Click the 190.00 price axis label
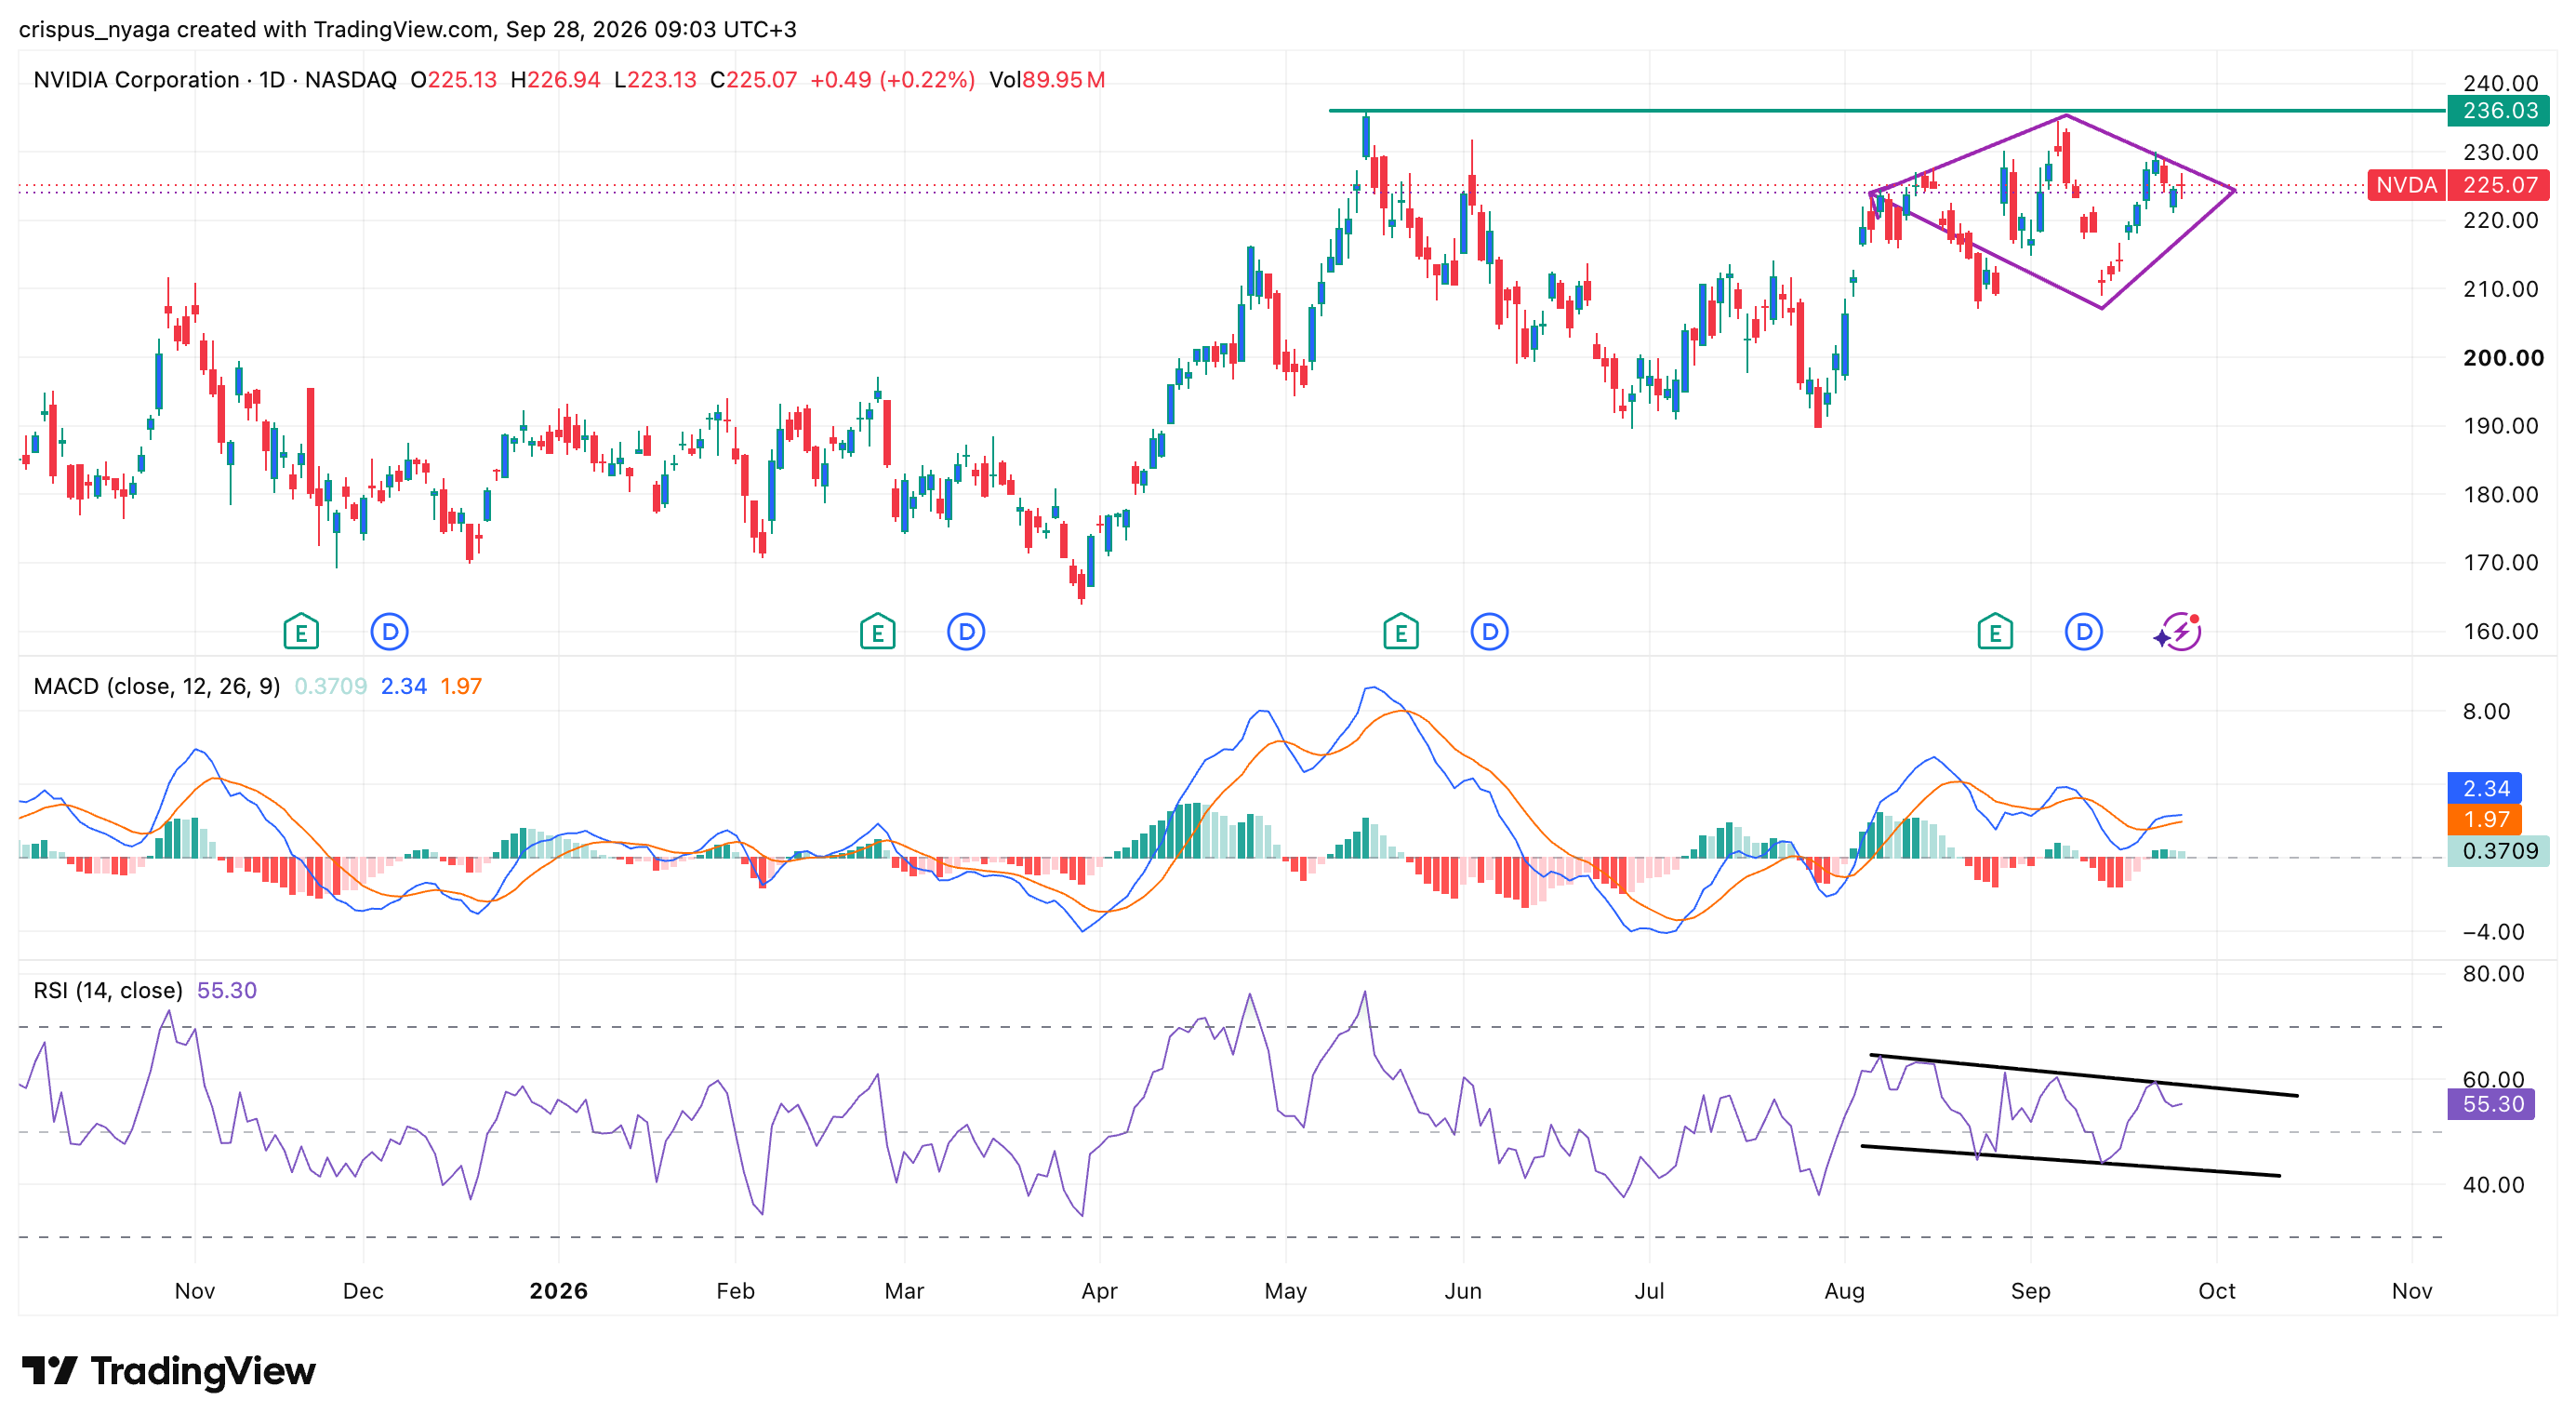Image resolution: width=2576 pixels, height=1427 pixels. 2500,426
